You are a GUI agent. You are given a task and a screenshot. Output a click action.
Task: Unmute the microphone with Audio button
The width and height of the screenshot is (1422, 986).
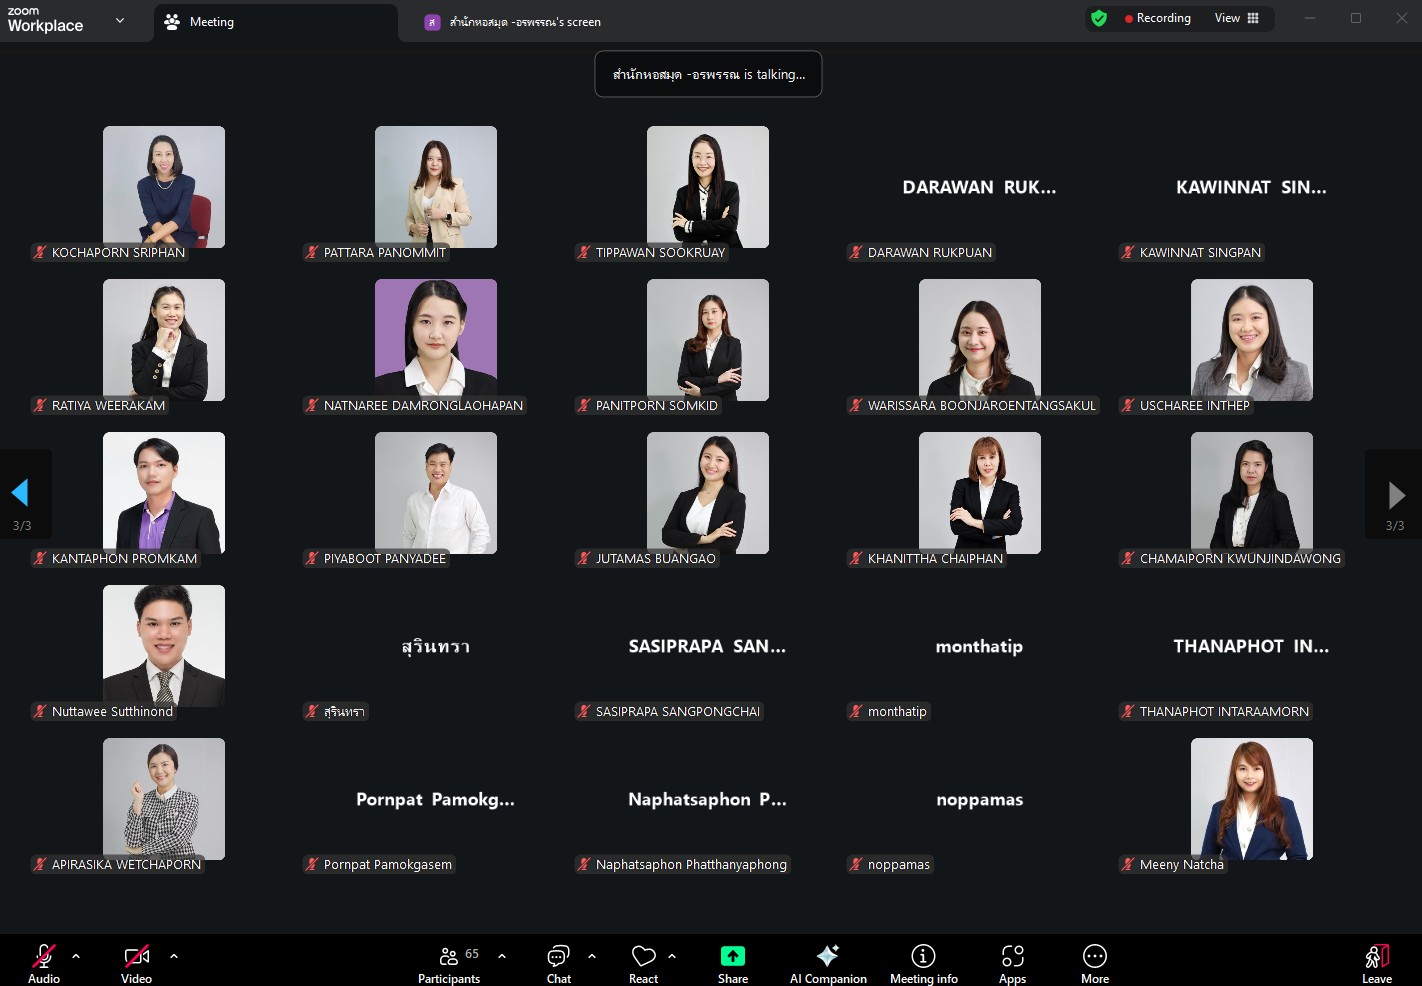coord(43,963)
